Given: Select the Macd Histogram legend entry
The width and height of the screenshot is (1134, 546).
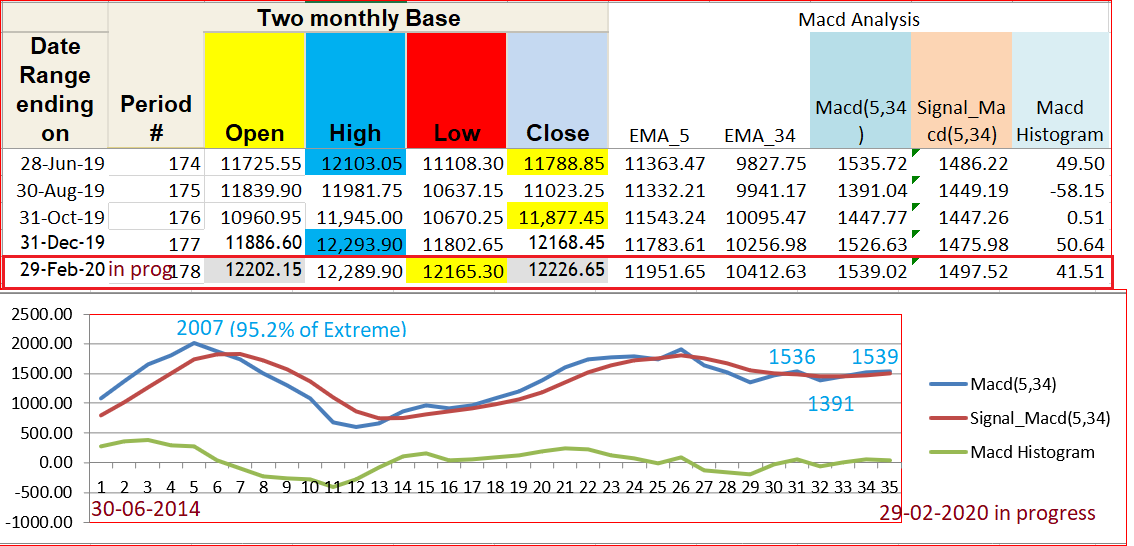Looking at the screenshot, I should click(1012, 452).
